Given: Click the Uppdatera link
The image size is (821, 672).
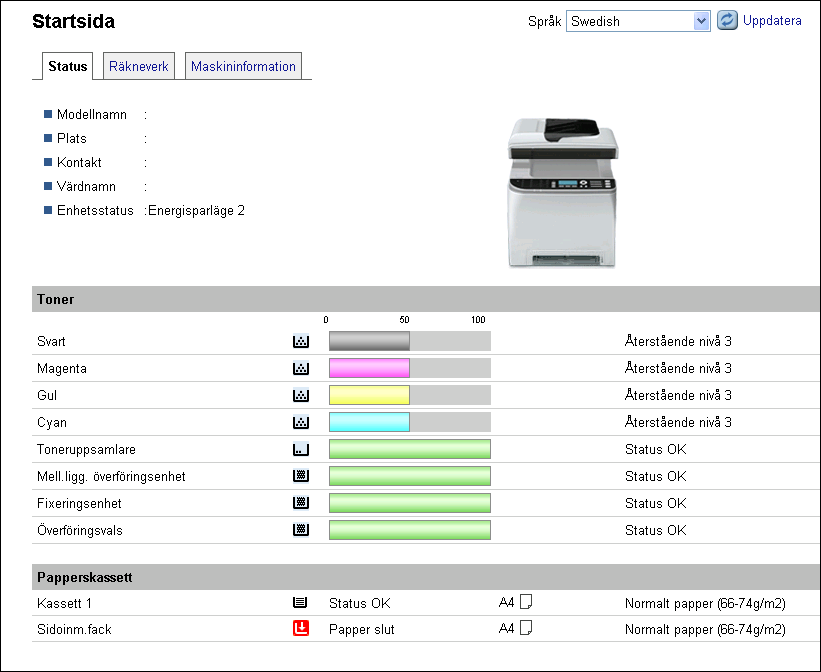Looking at the screenshot, I should 772,21.
